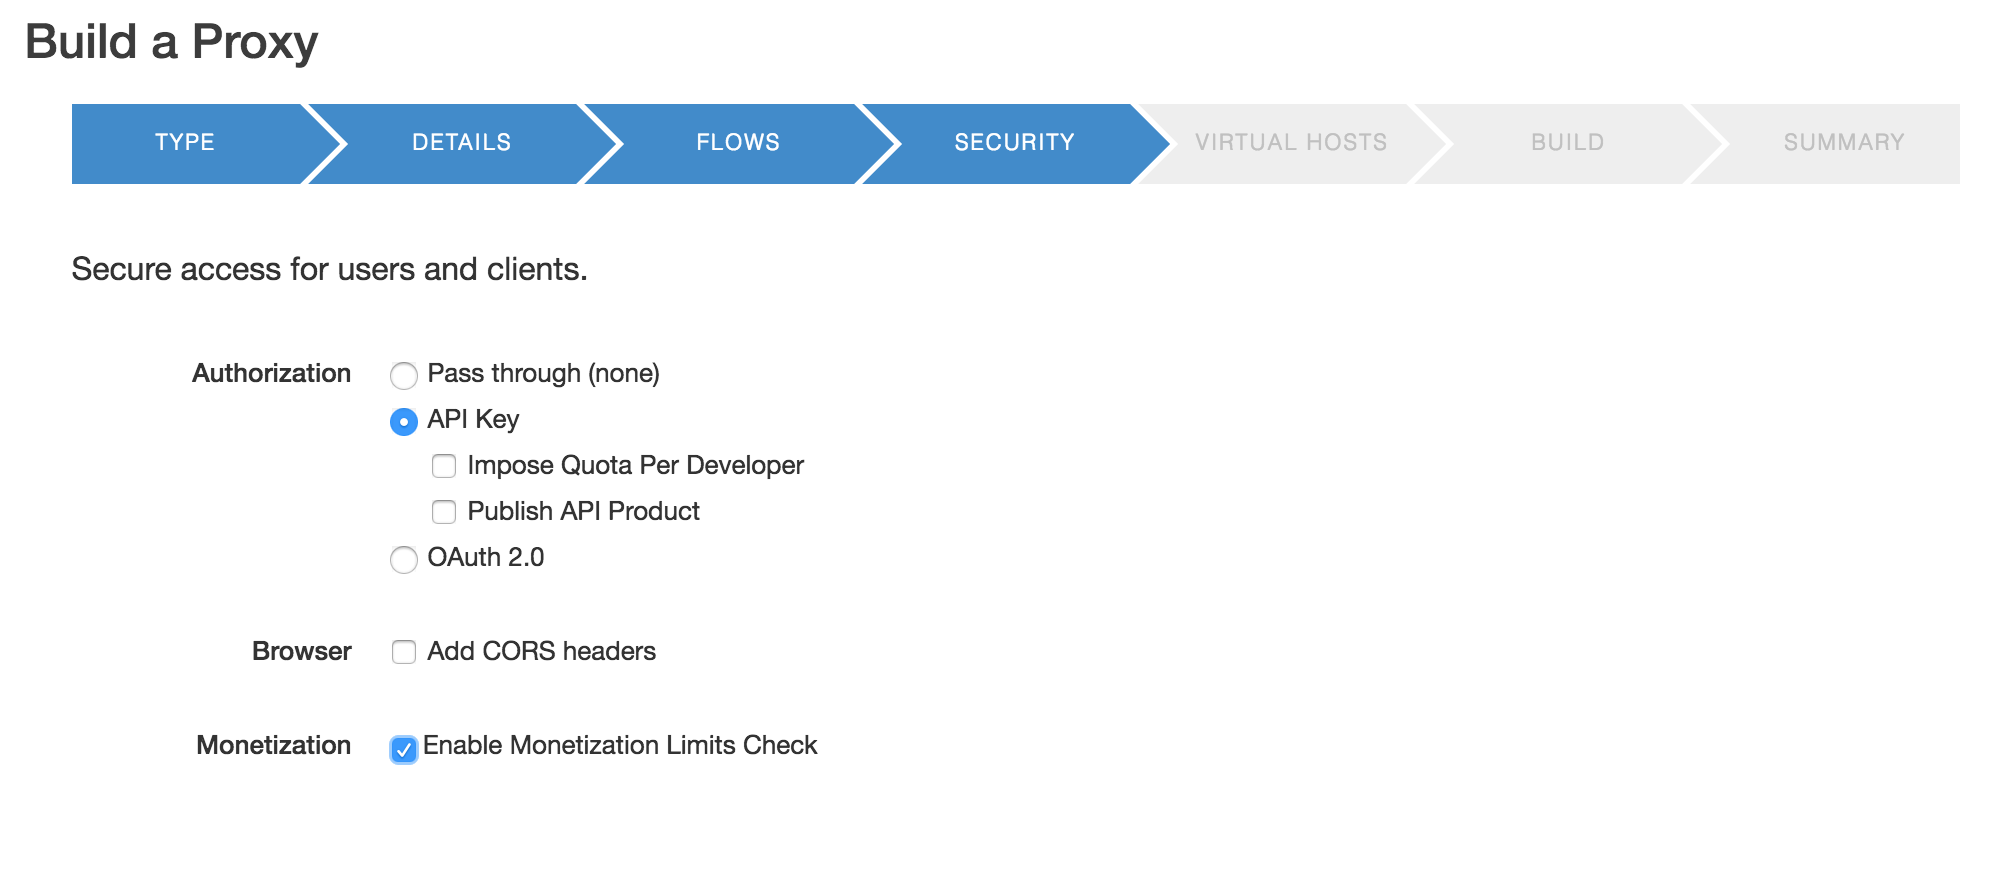Switch to the DETAILS step

[x=460, y=142]
